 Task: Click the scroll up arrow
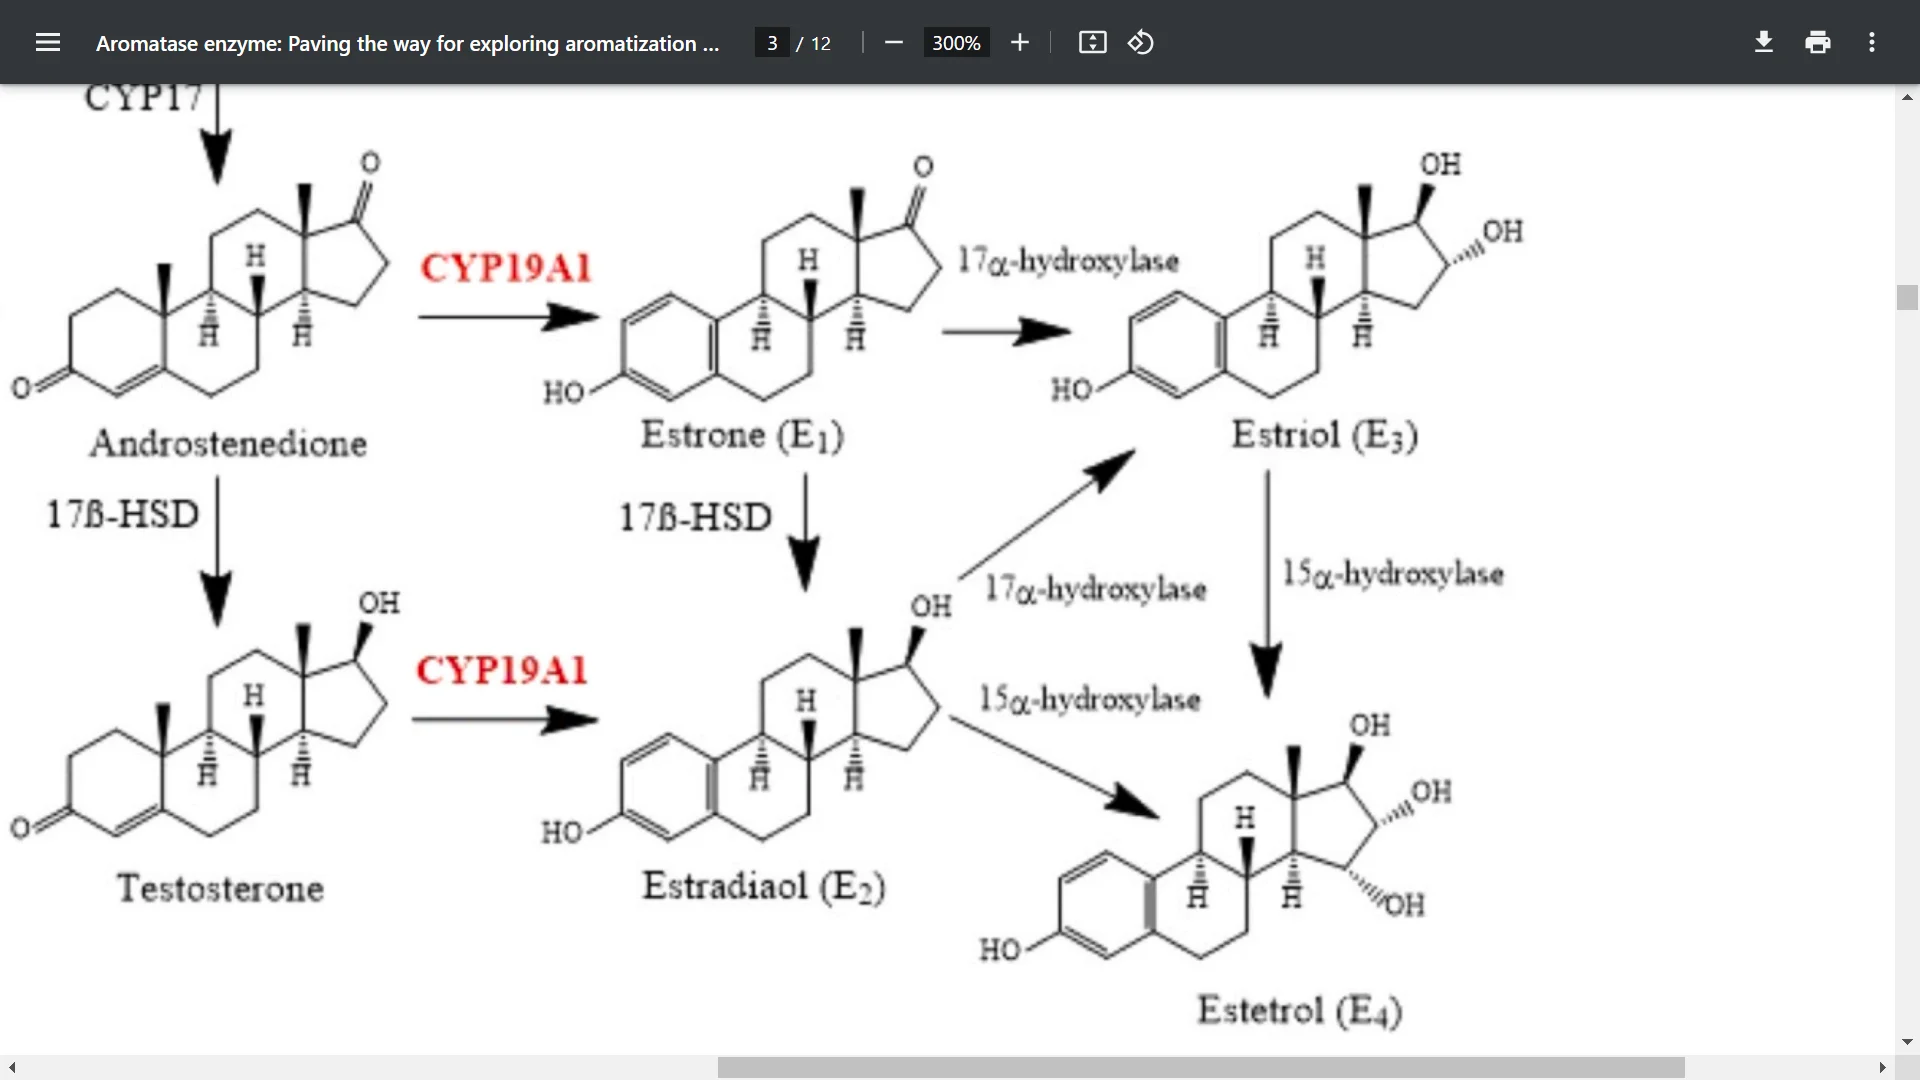1907,97
